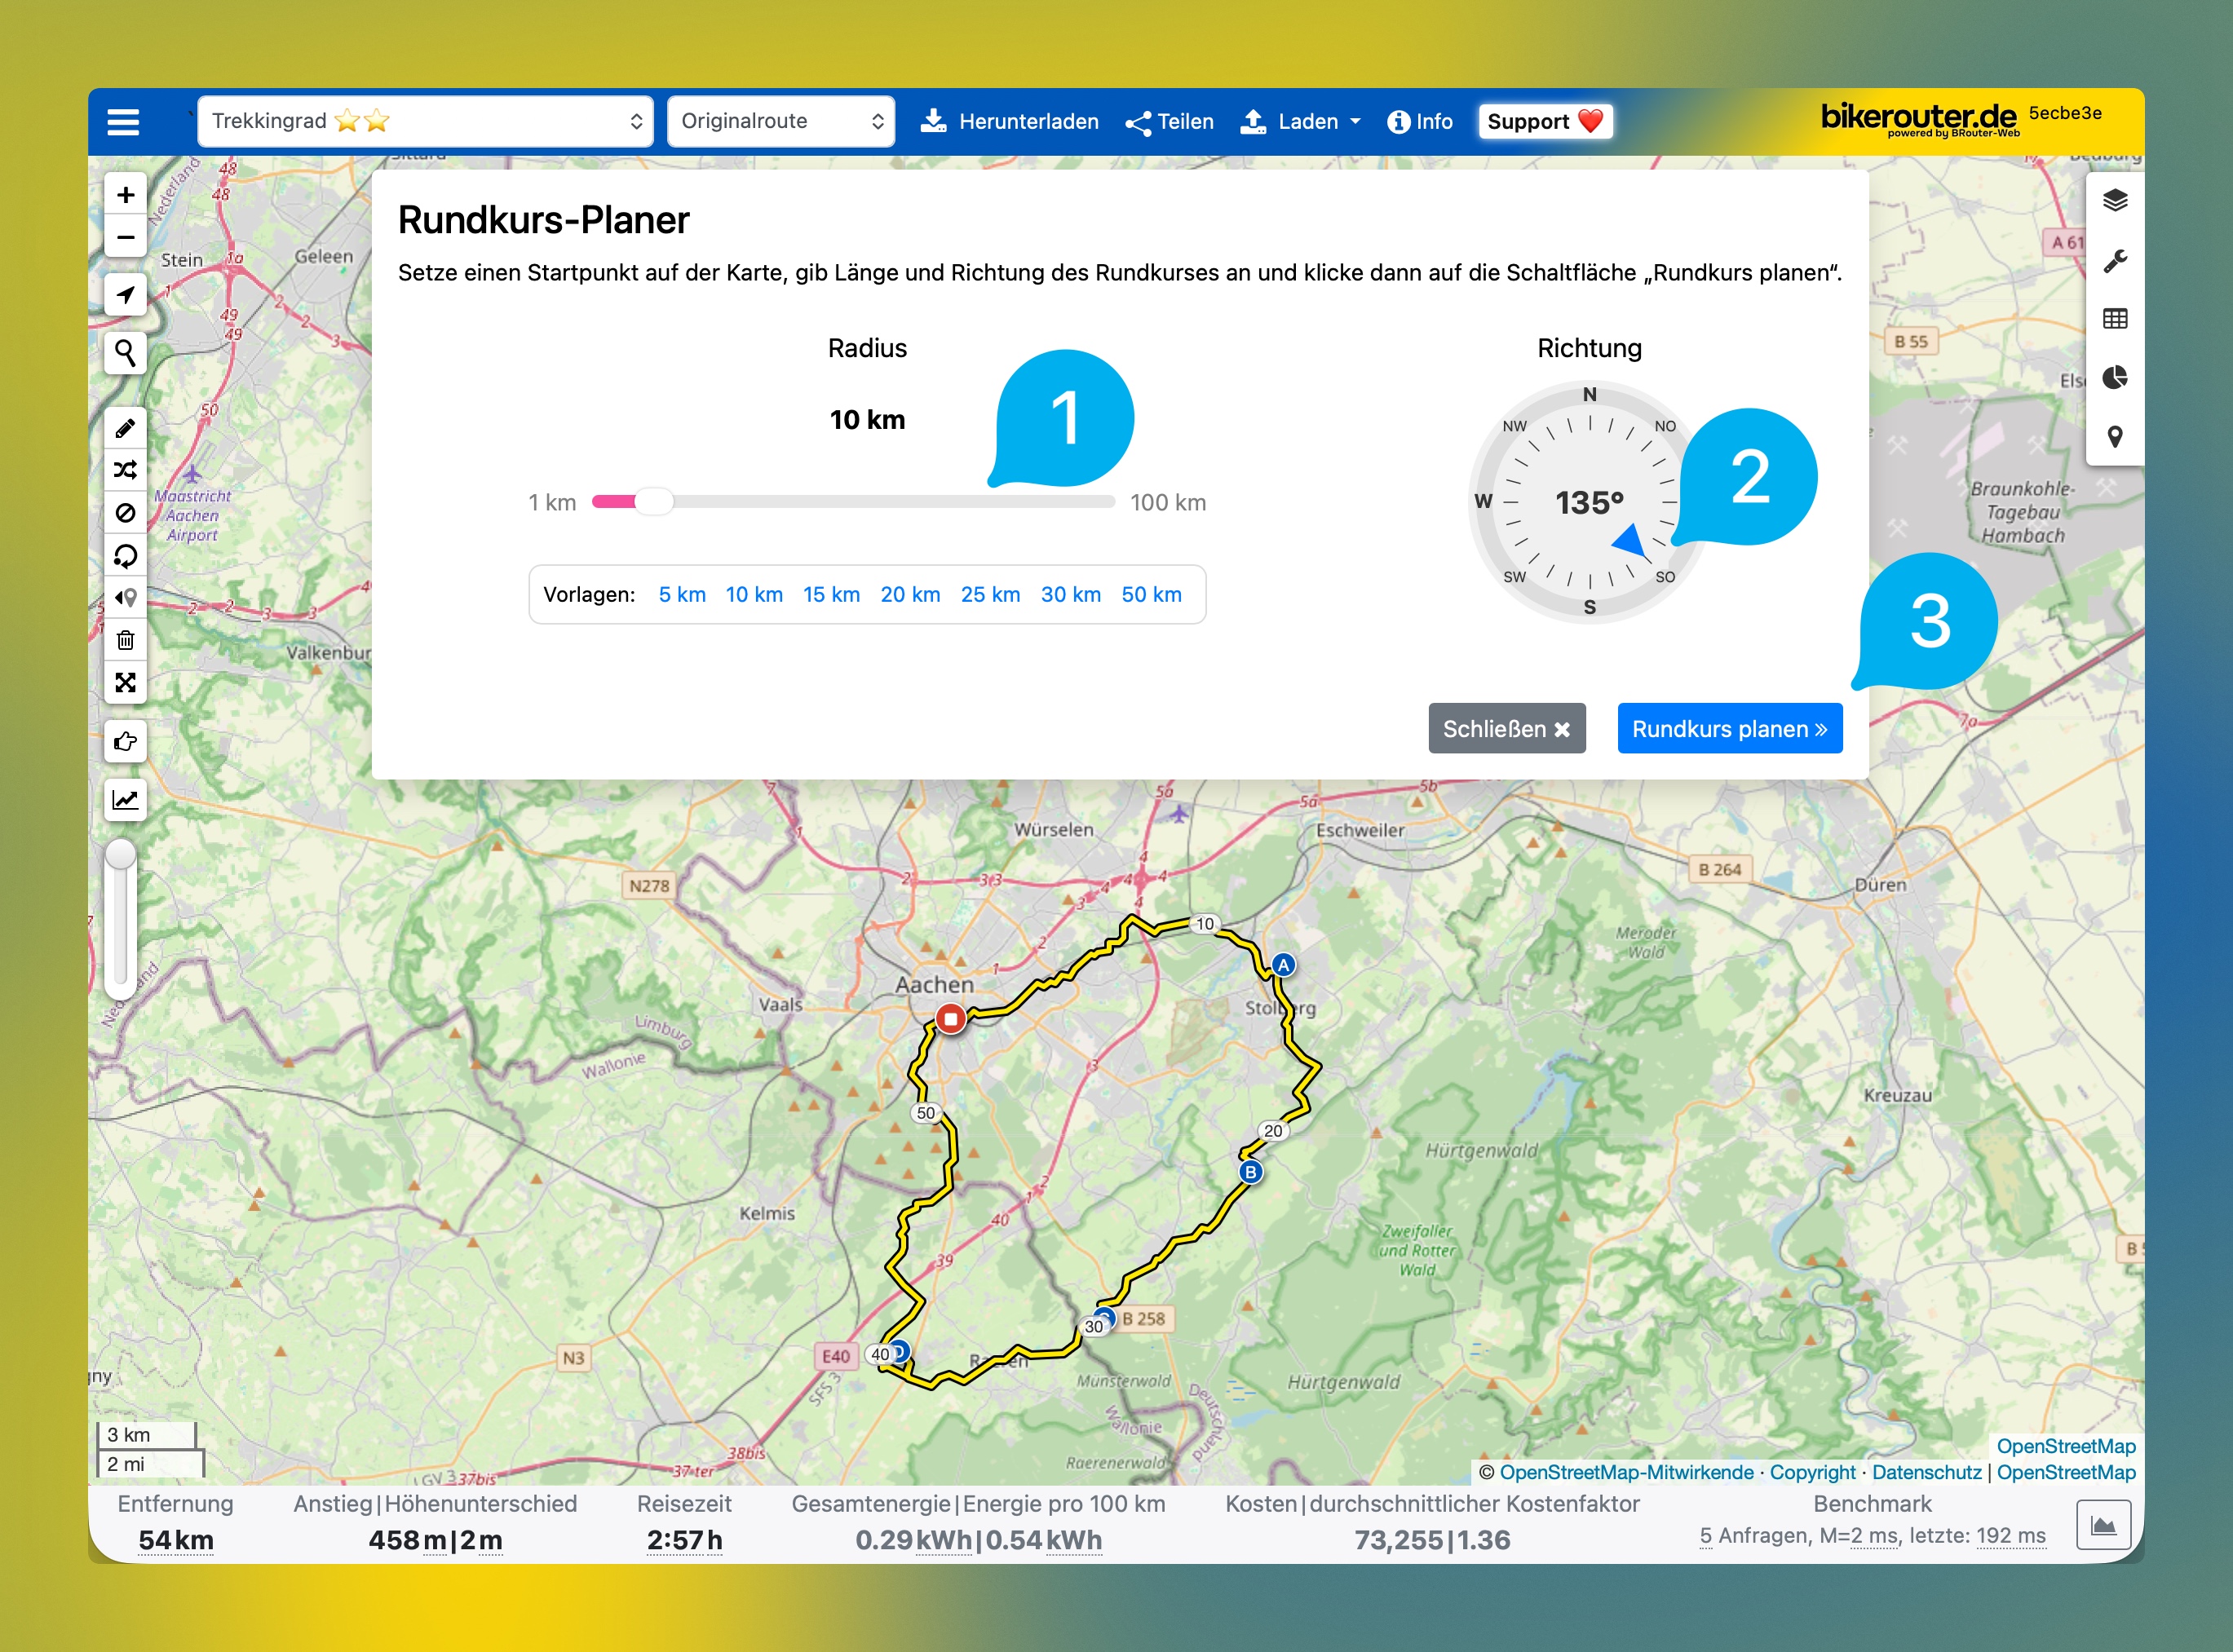Select the 25 km preset link

click(990, 594)
